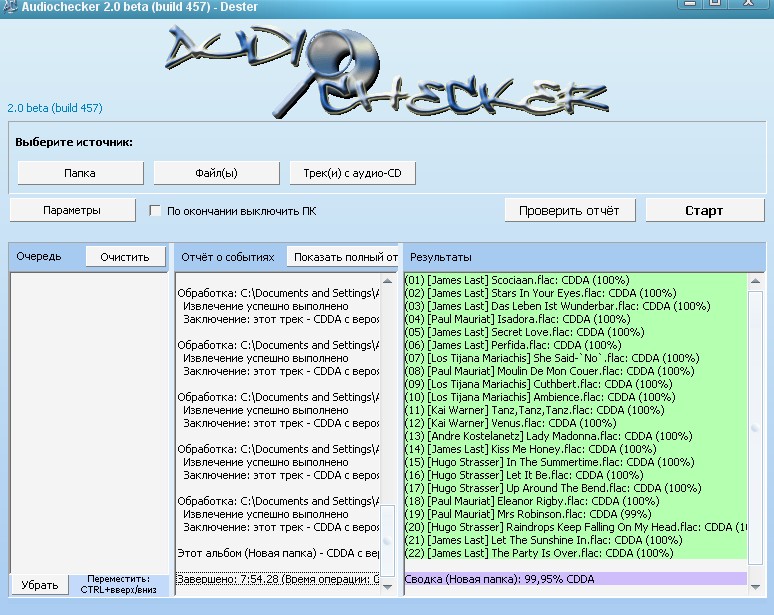Enable По окончании выключить ПК checkbox
Image resolution: width=774 pixels, height=615 pixels.
click(x=155, y=211)
